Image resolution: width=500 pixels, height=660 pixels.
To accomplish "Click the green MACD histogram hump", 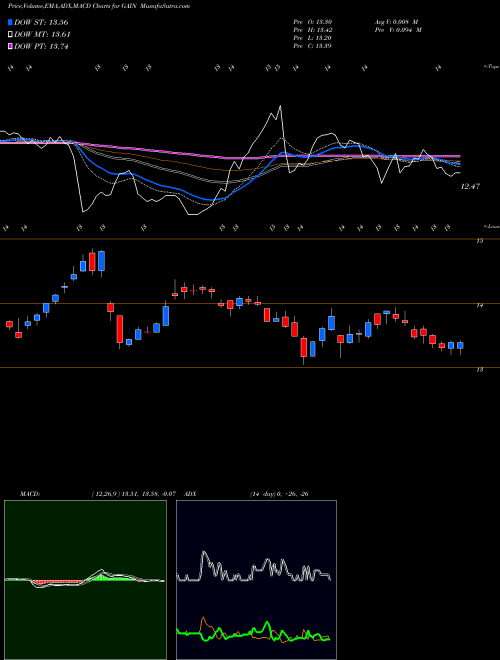I will point(104,577).
